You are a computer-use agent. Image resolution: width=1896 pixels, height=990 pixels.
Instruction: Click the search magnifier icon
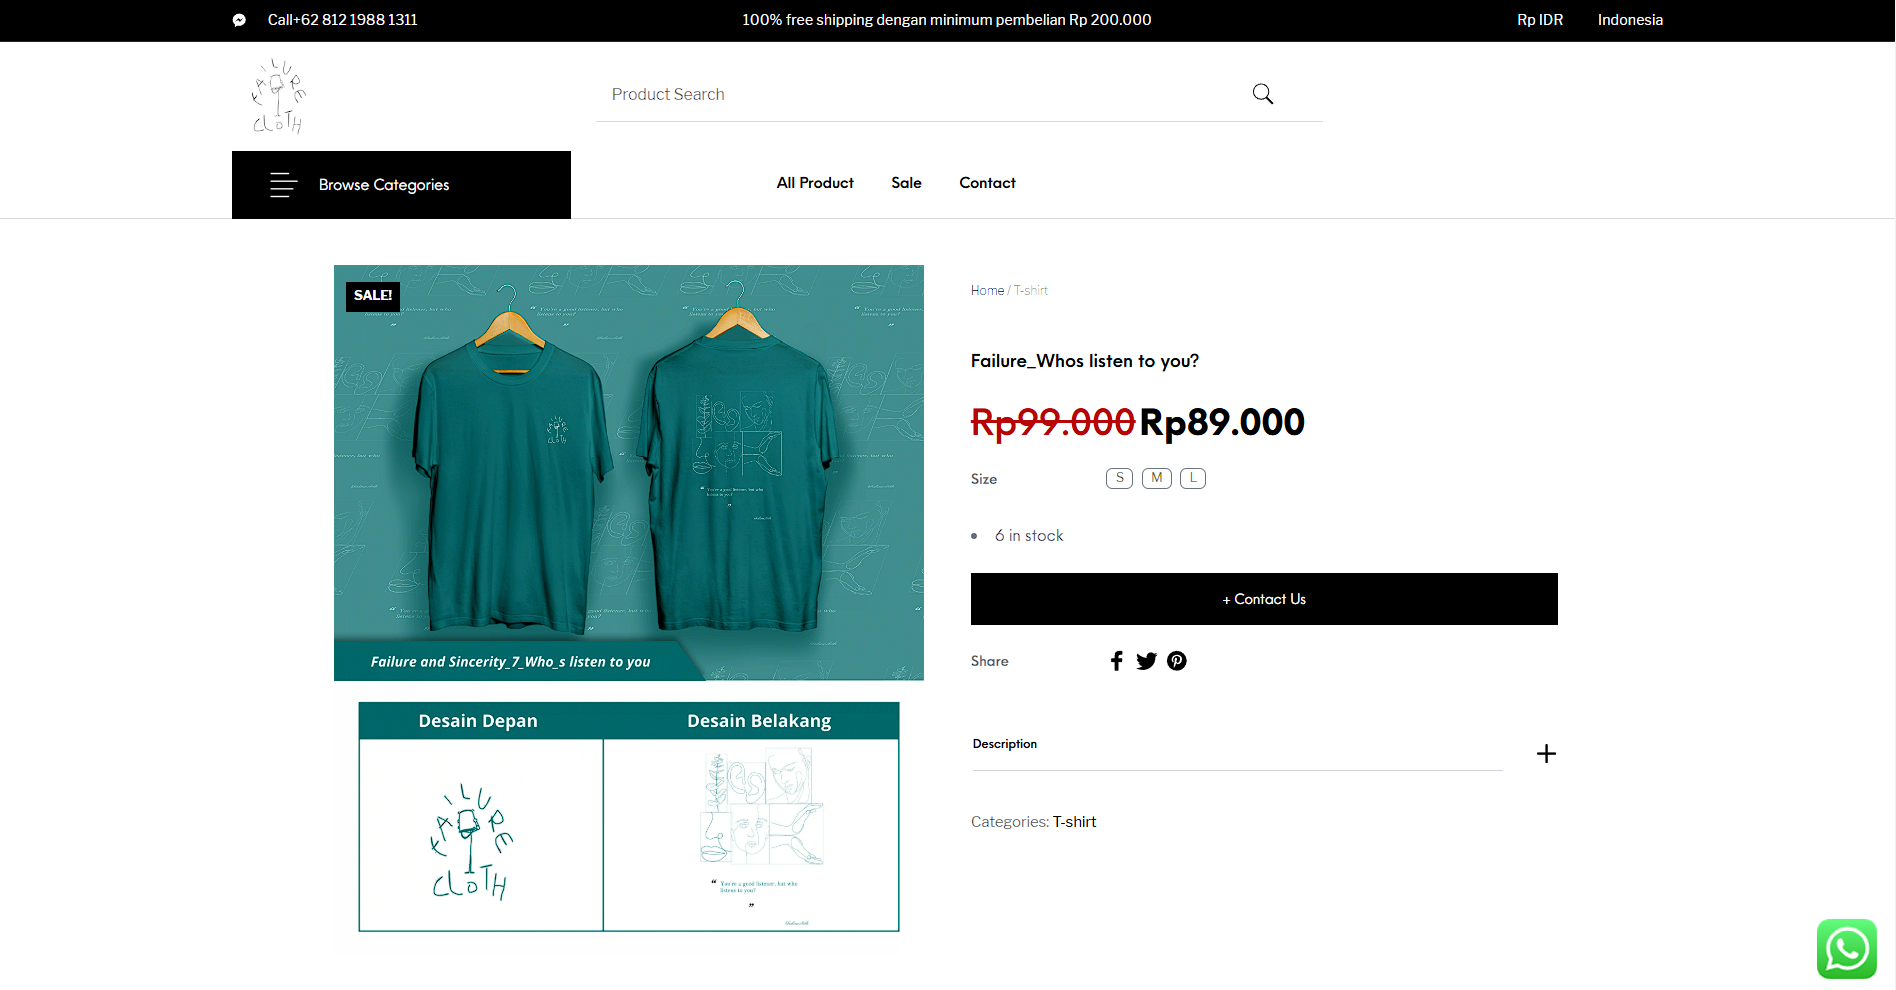[x=1262, y=94]
